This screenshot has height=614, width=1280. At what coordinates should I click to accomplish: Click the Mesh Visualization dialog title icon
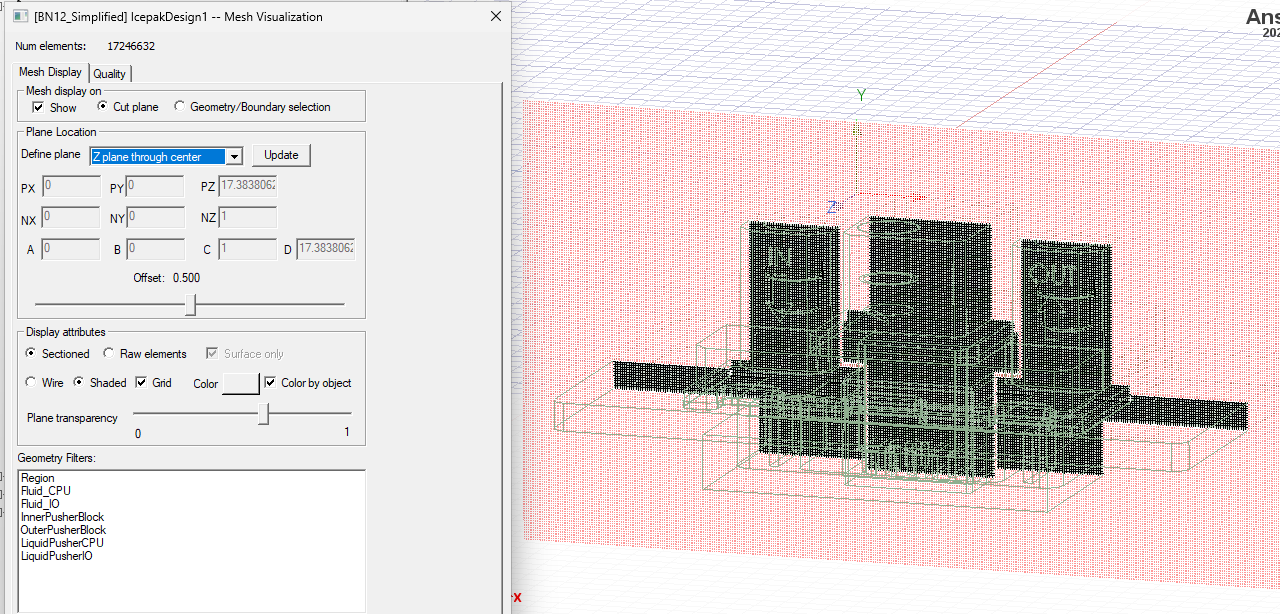click(20, 17)
